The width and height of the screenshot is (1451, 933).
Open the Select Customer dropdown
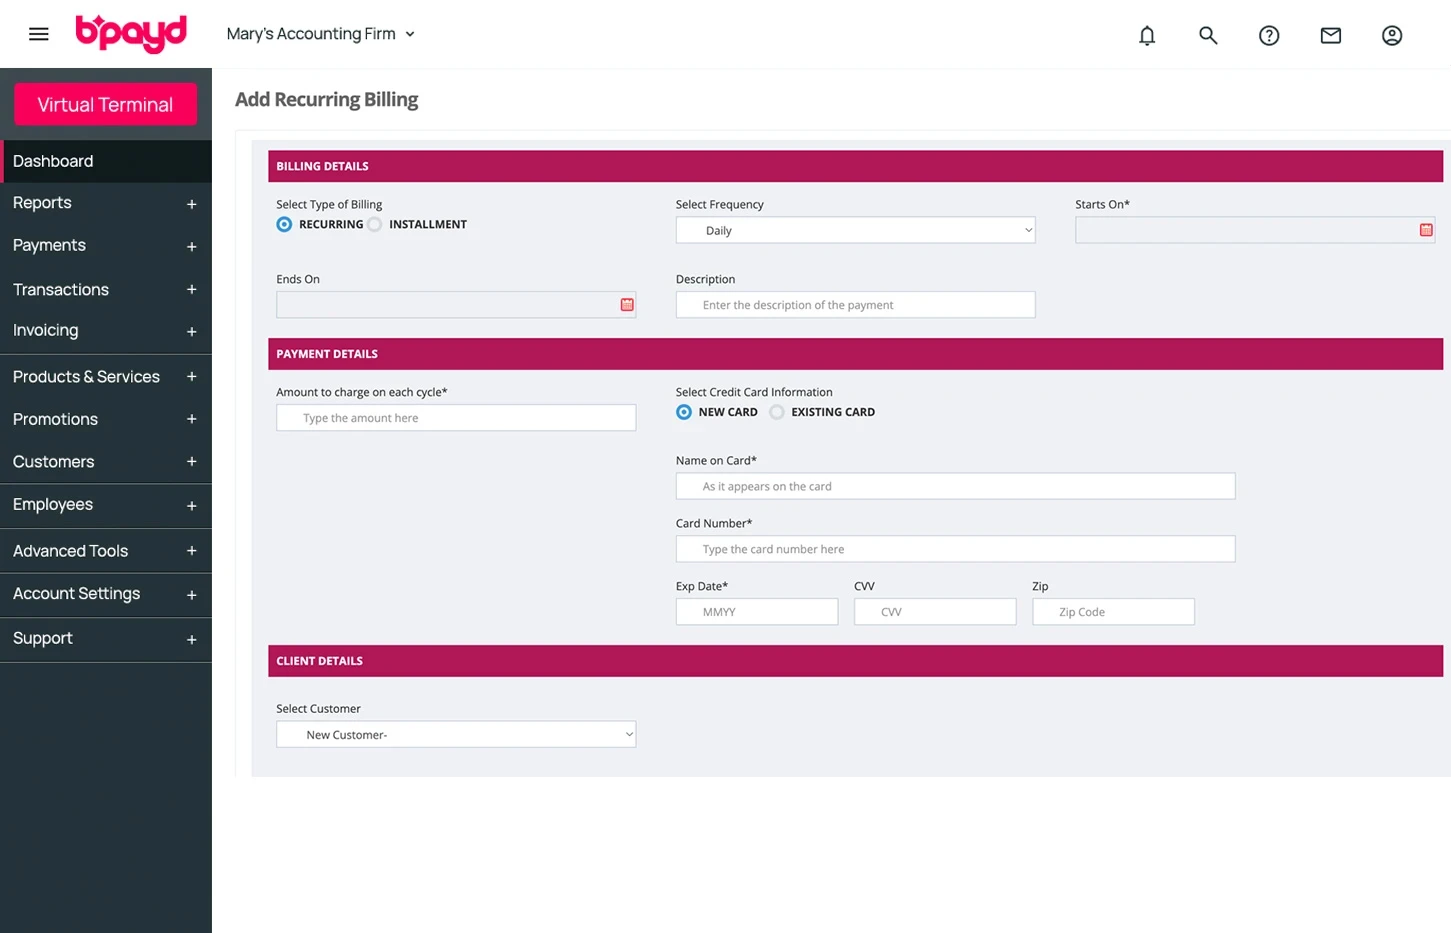tap(456, 734)
